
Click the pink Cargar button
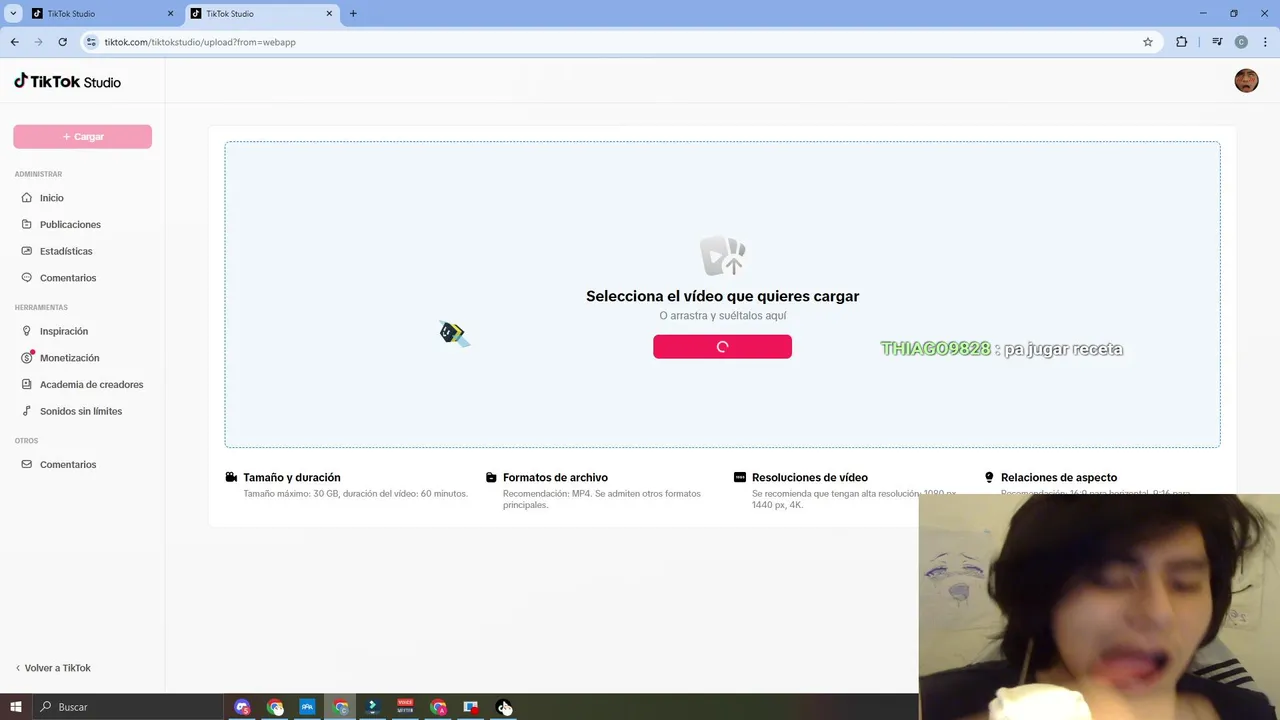pos(82,136)
